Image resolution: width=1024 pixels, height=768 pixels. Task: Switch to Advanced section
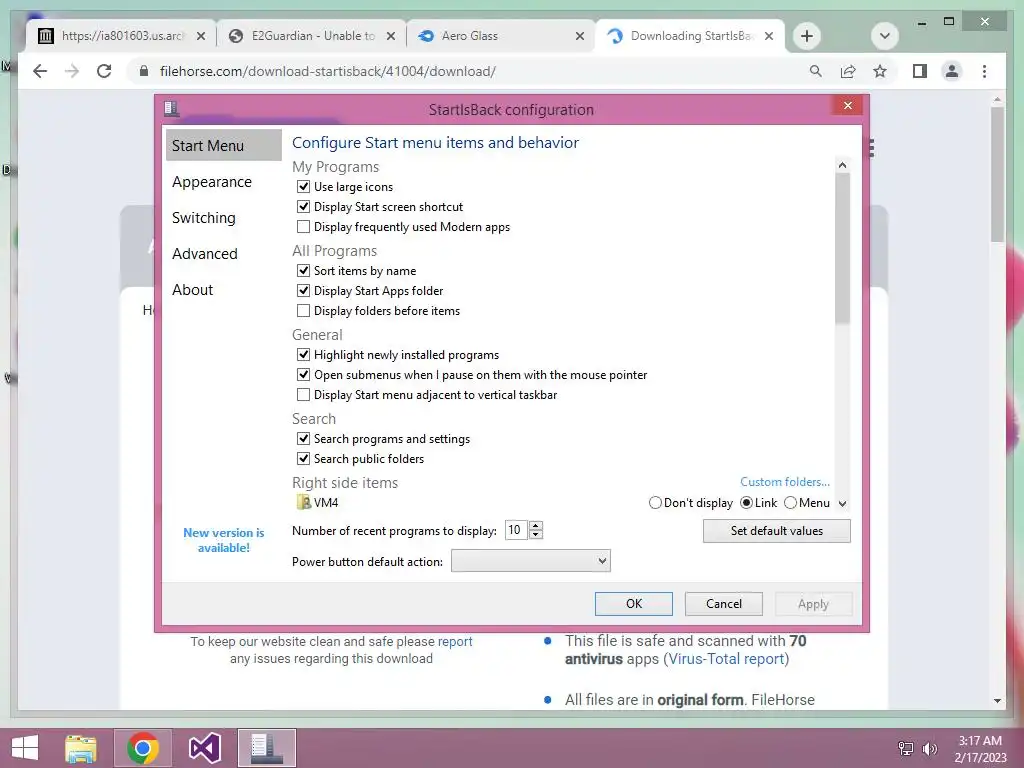pyautogui.click(x=204, y=253)
